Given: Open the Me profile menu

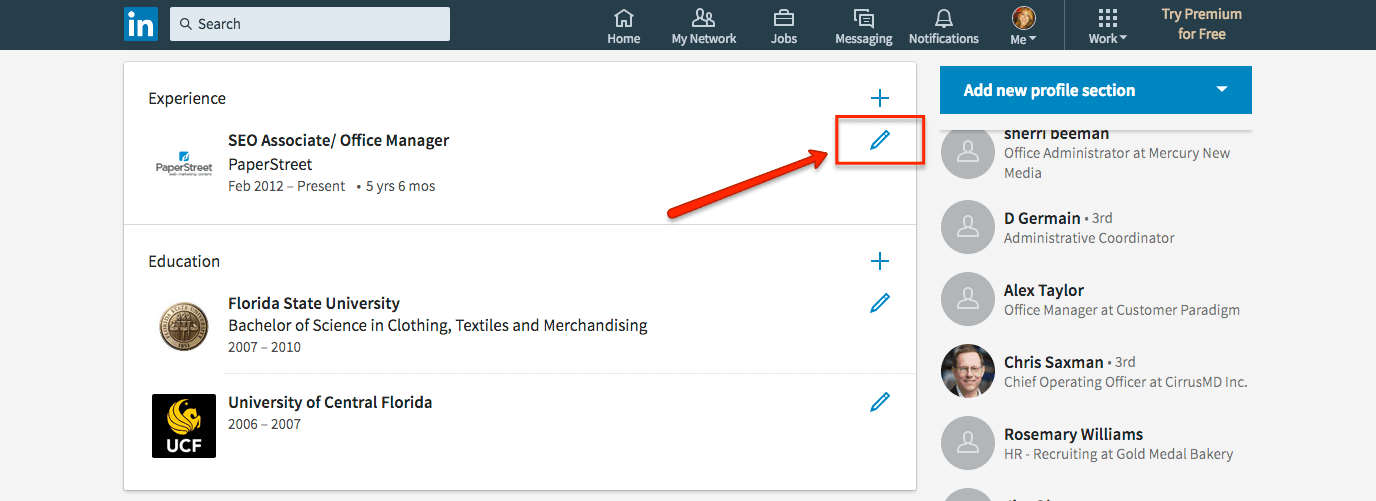Looking at the screenshot, I should [x=1023, y=27].
